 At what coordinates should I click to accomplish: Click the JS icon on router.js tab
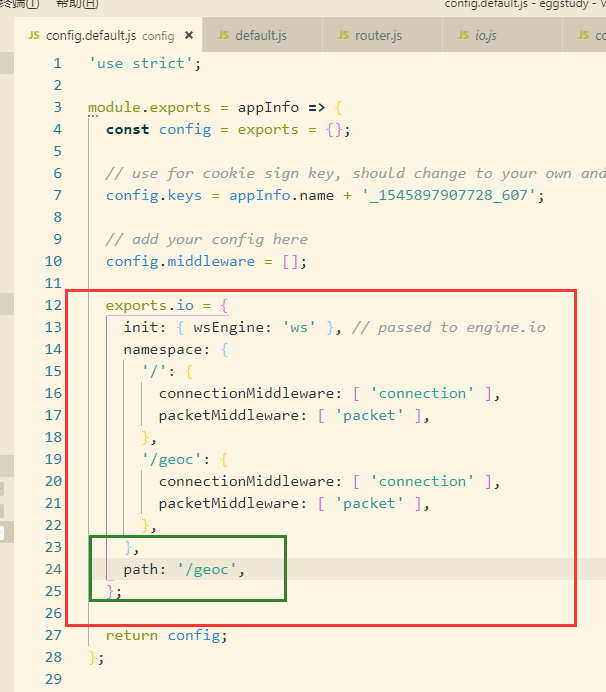343,35
